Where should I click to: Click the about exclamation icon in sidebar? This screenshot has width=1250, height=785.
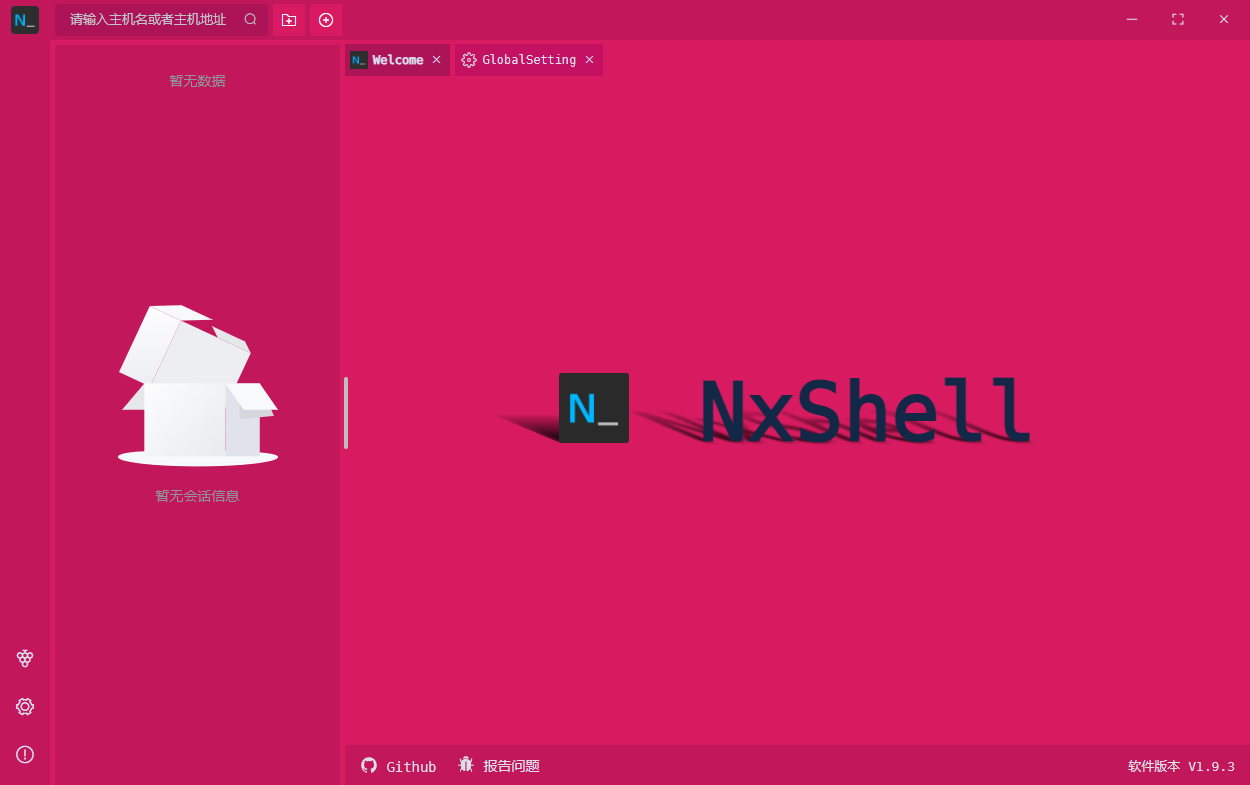[x=25, y=754]
